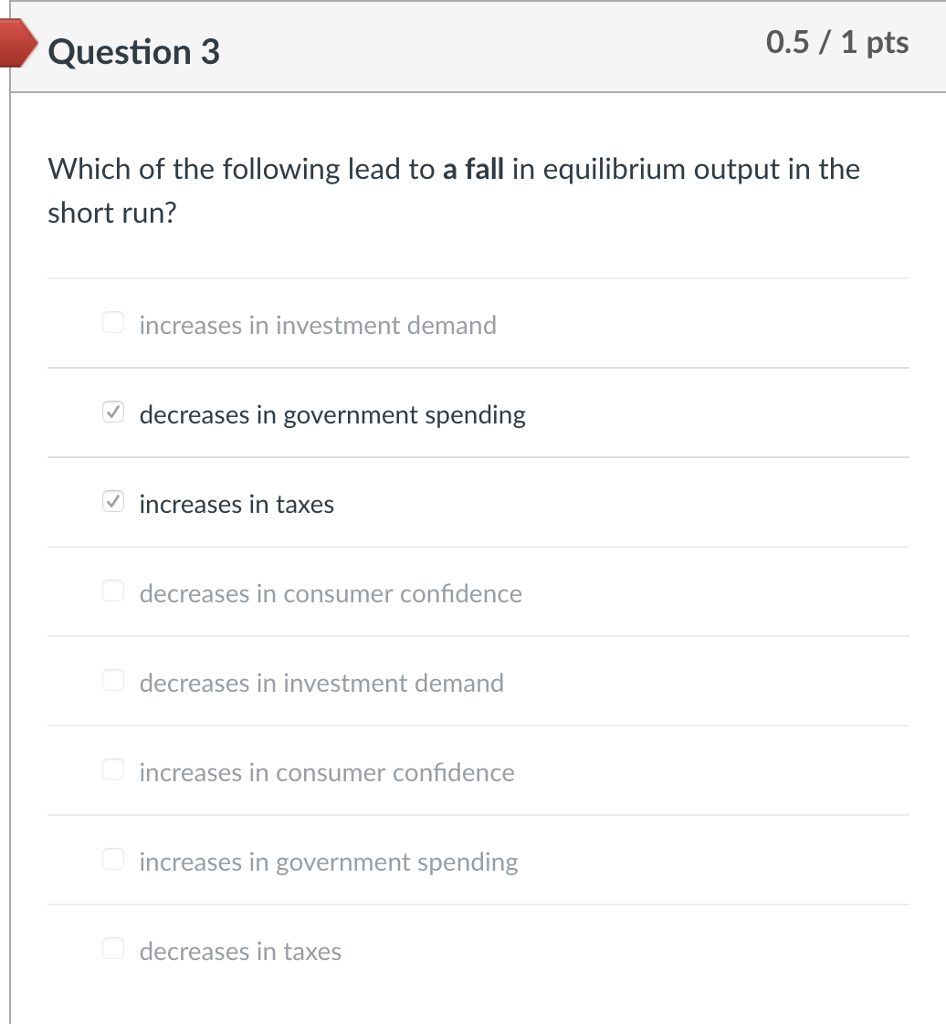The width and height of the screenshot is (946, 1024).
Task: Select the answer text increases in government spending
Action: pyautogui.click(x=328, y=861)
